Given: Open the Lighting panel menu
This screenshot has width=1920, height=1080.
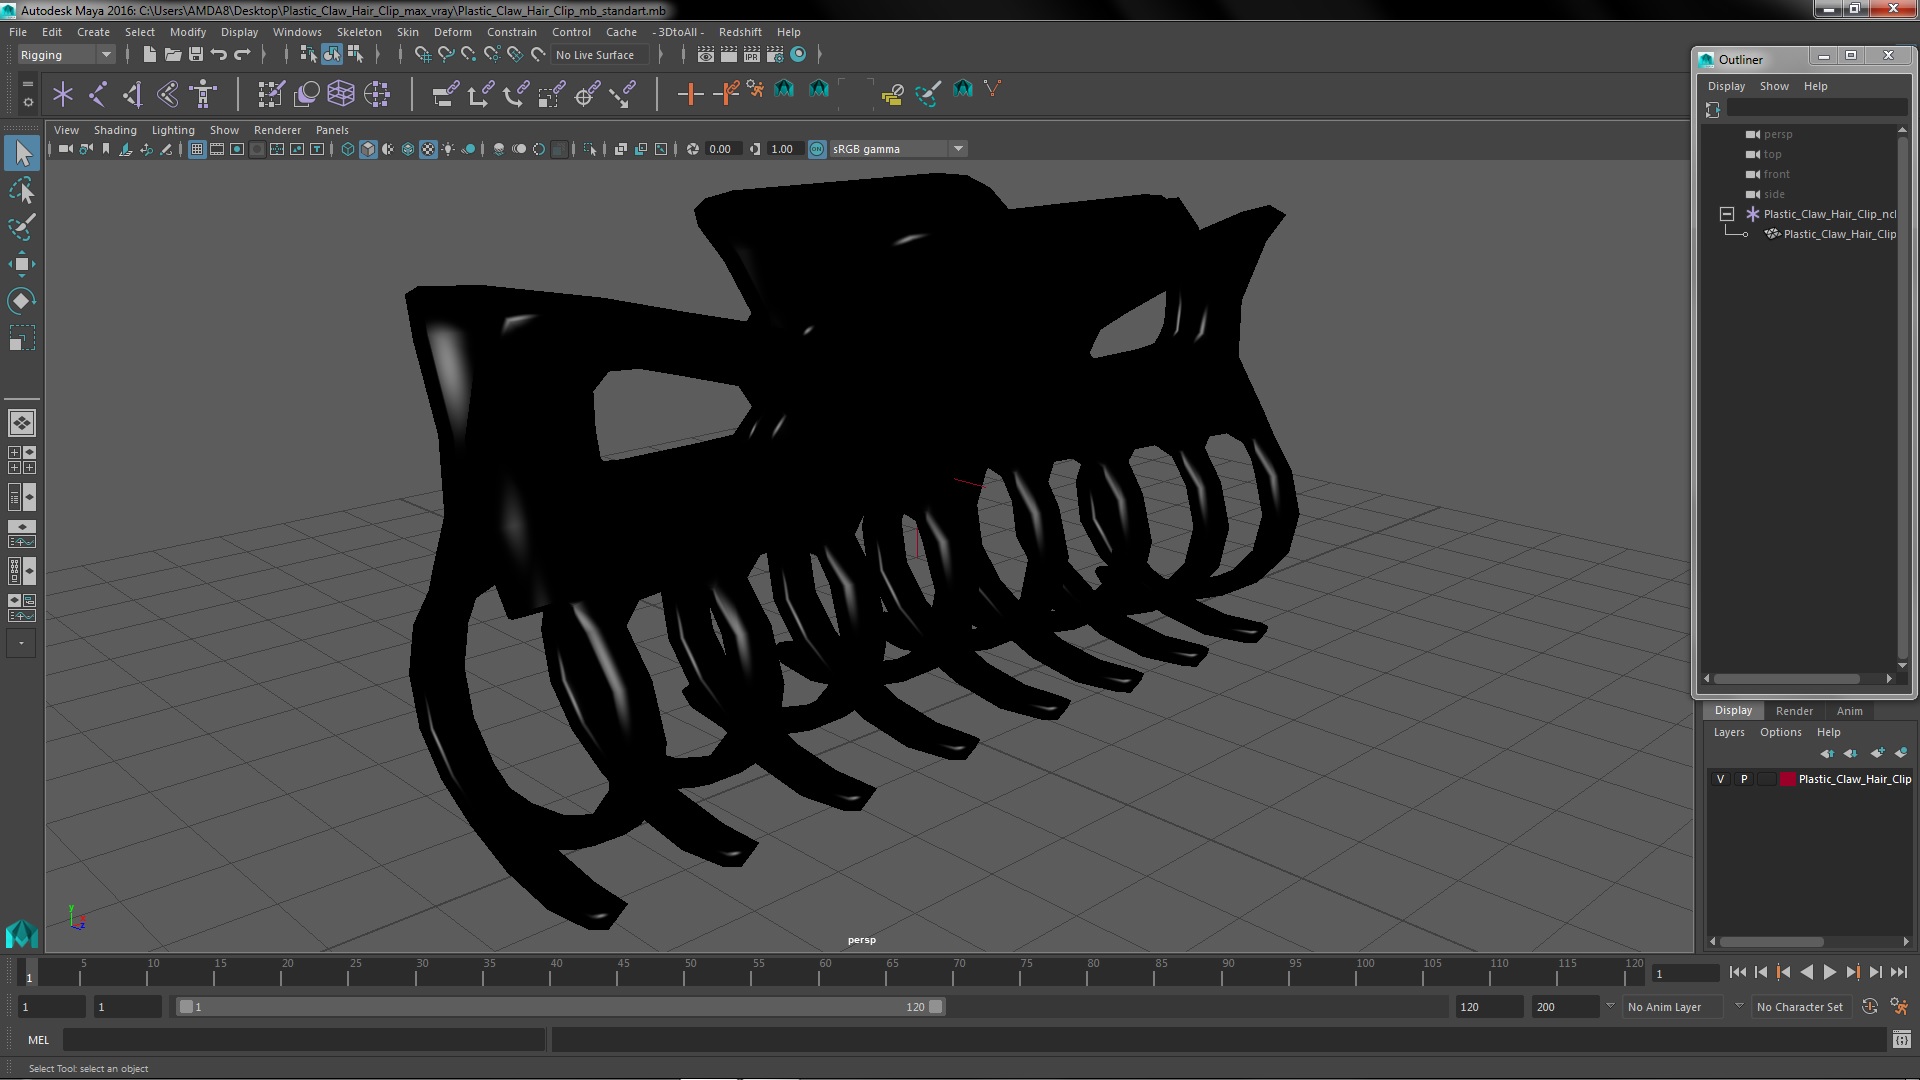Looking at the screenshot, I should [x=172, y=130].
